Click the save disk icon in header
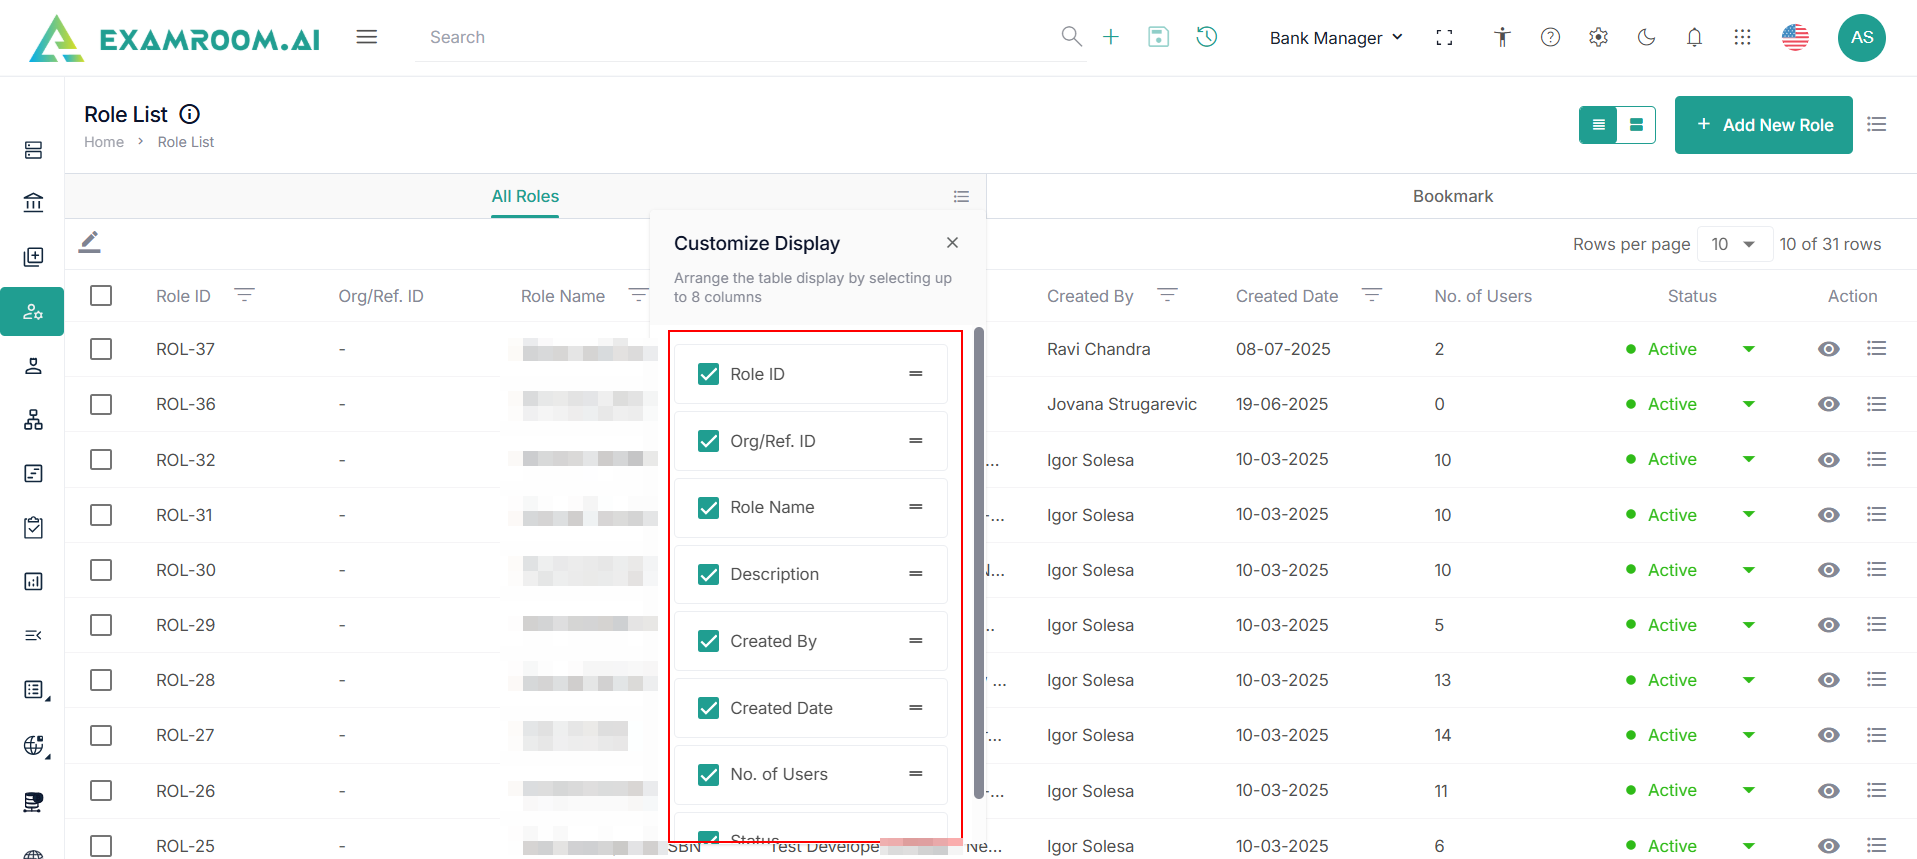The width and height of the screenshot is (1917, 859). [x=1158, y=37]
